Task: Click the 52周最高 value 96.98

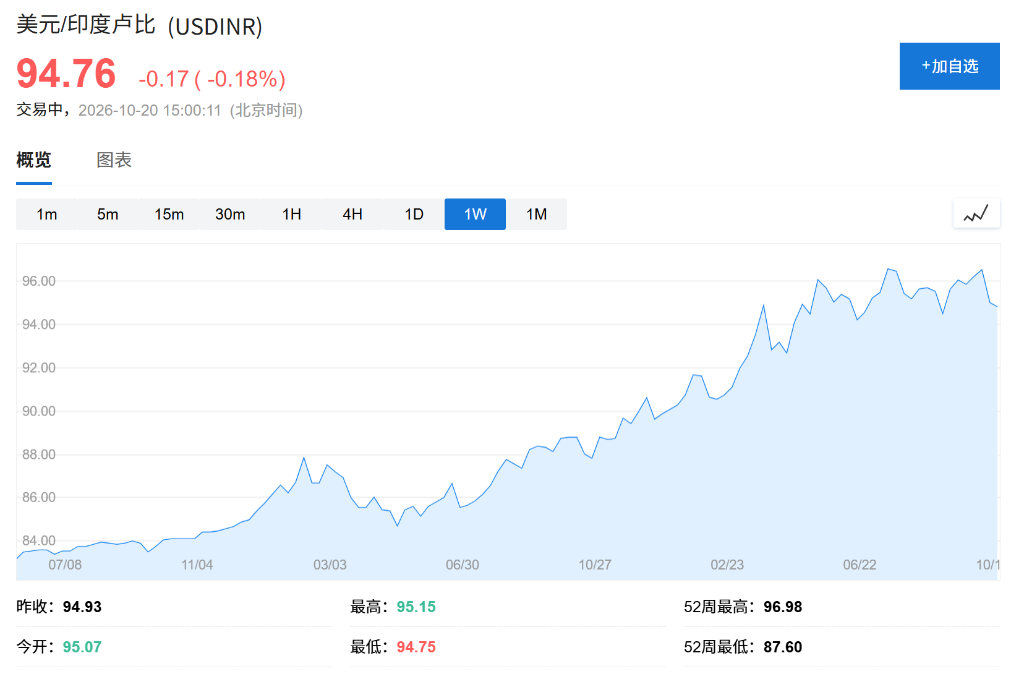Action: 782,607
